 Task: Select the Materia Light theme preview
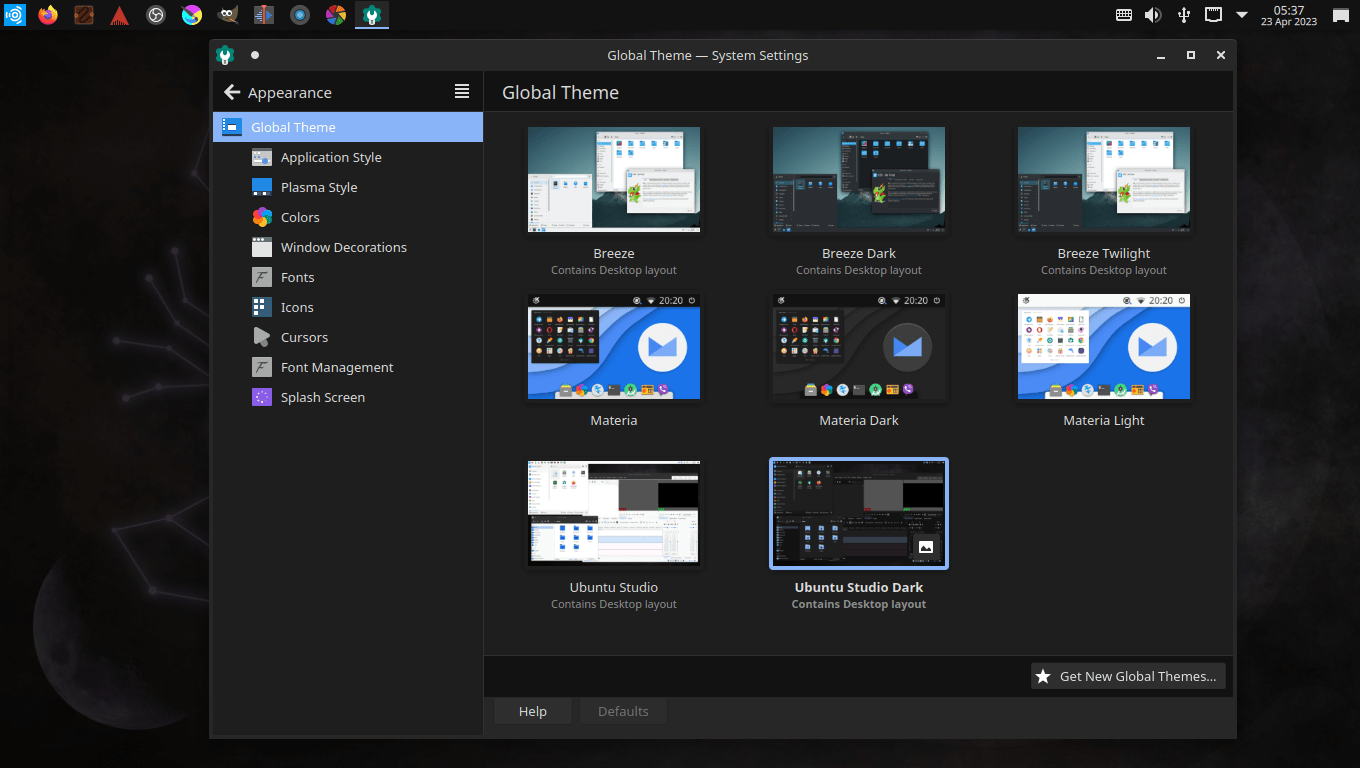coord(1104,348)
